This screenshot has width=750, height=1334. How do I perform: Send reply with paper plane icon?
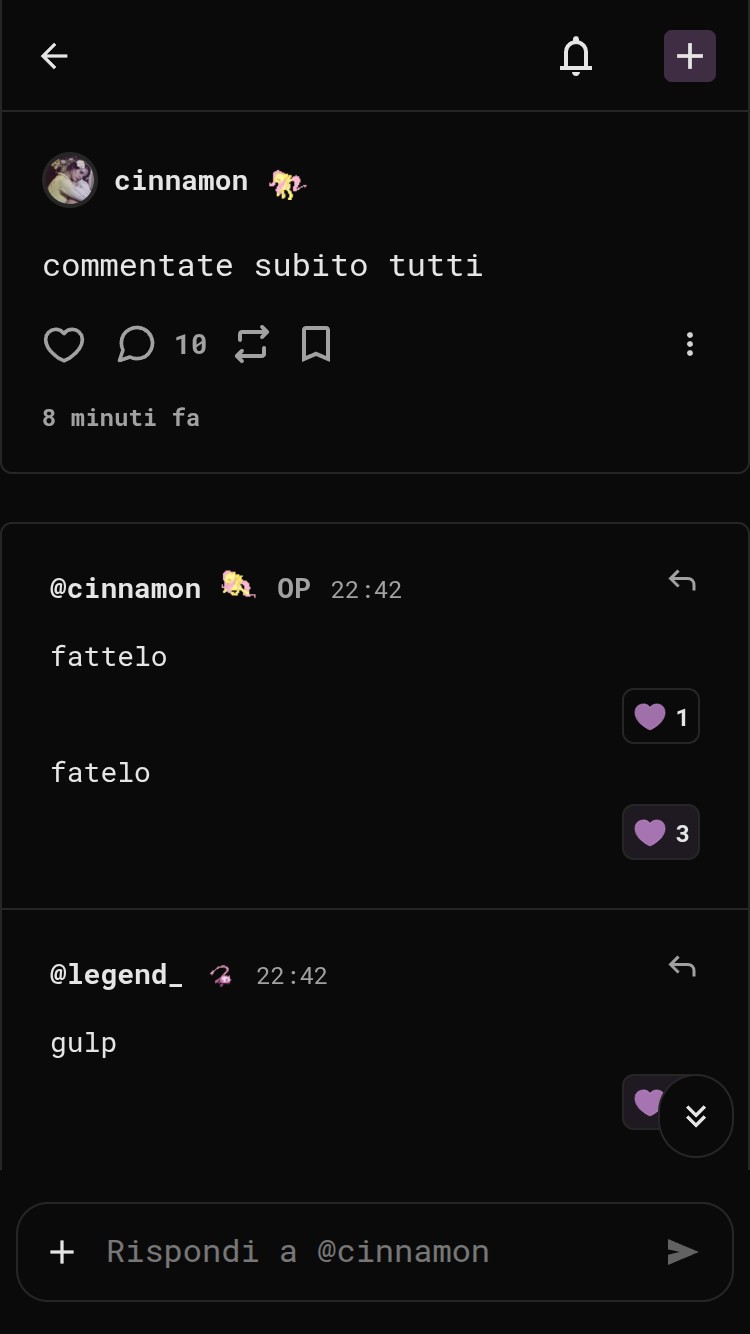point(682,1252)
